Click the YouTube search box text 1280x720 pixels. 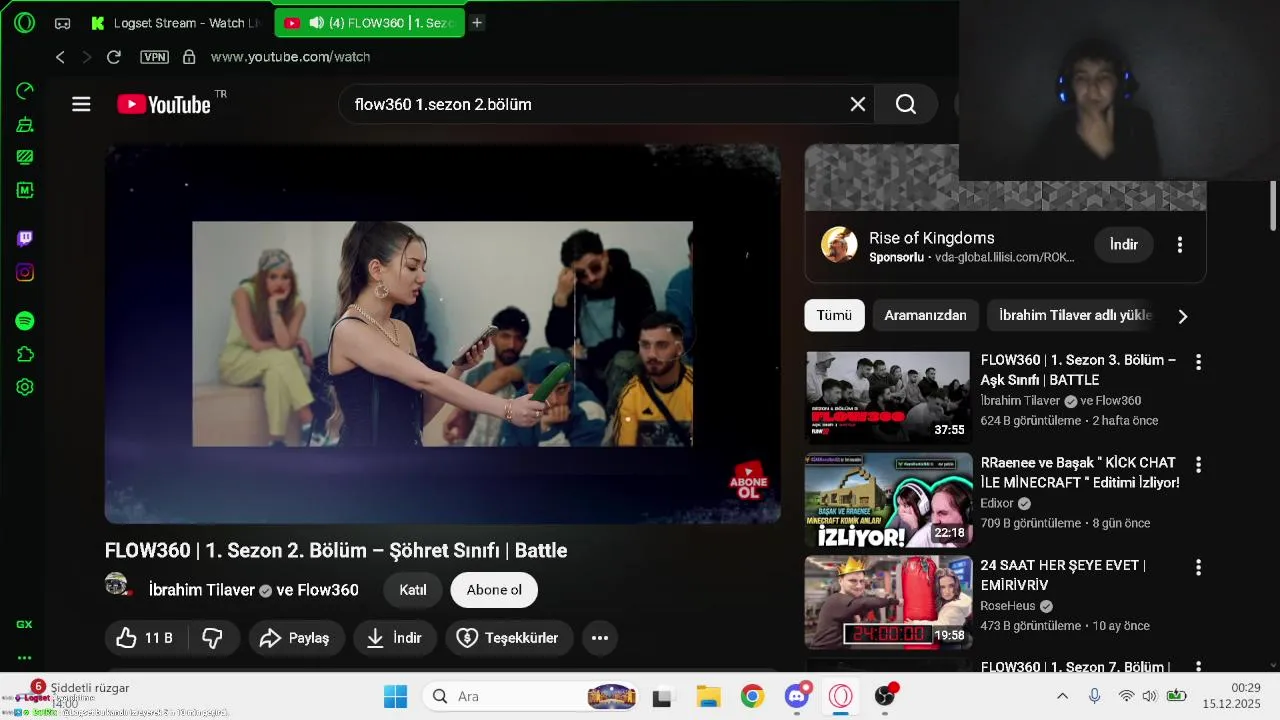coord(443,104)
